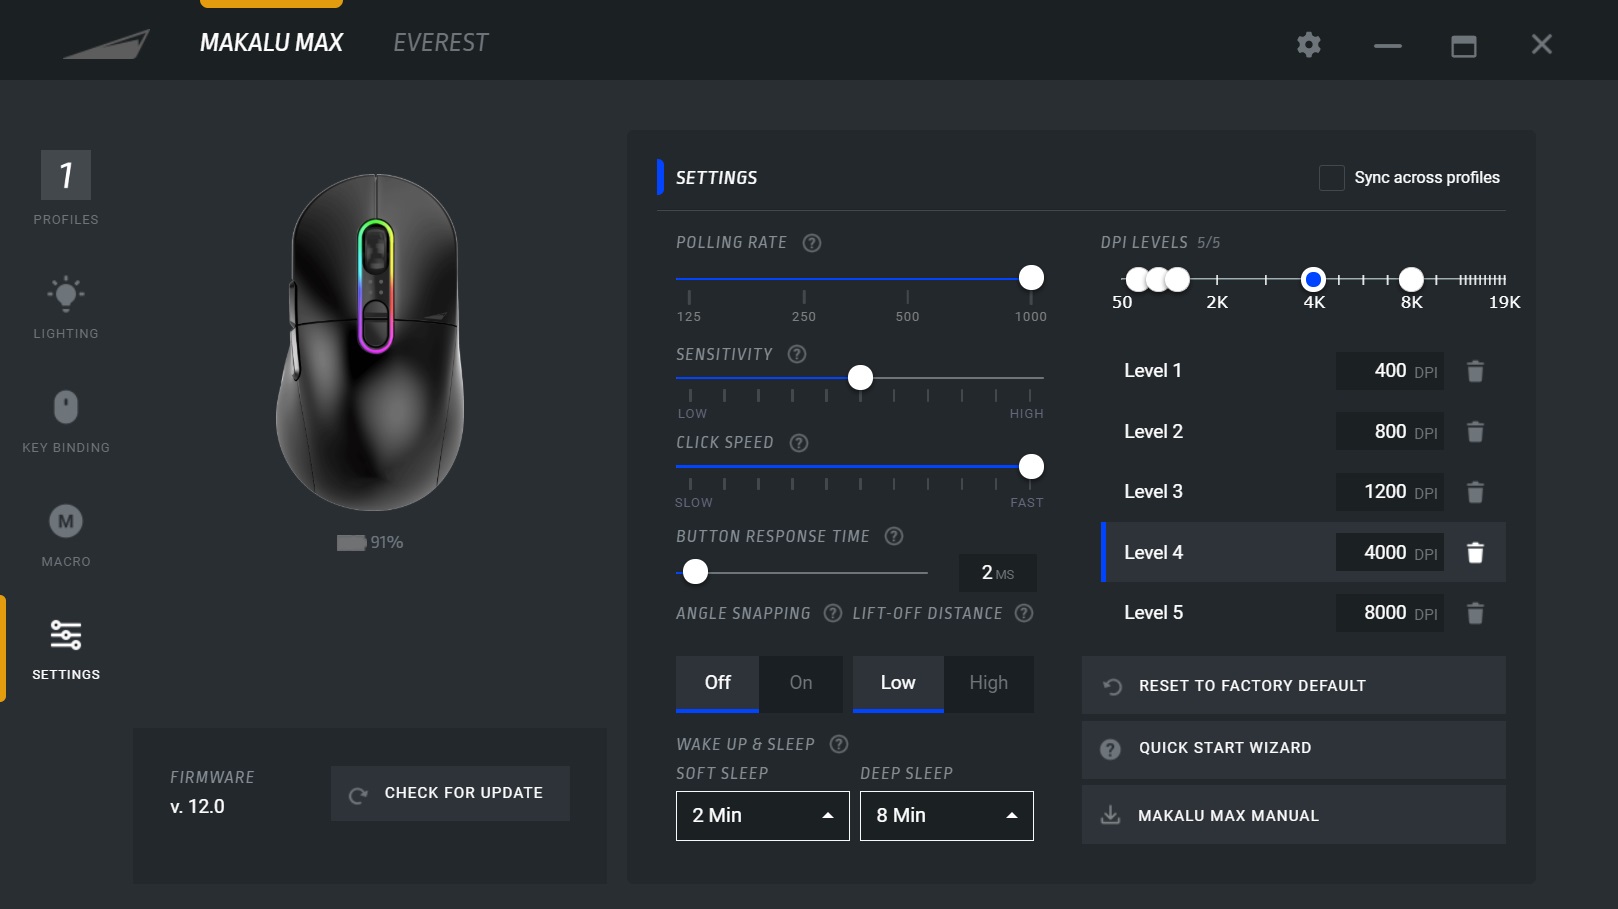Image resolution: width=1618 pixels, height=909 pixels.
Task: Show Polling Rate help tooltip icon
Action: click(812, 243)
